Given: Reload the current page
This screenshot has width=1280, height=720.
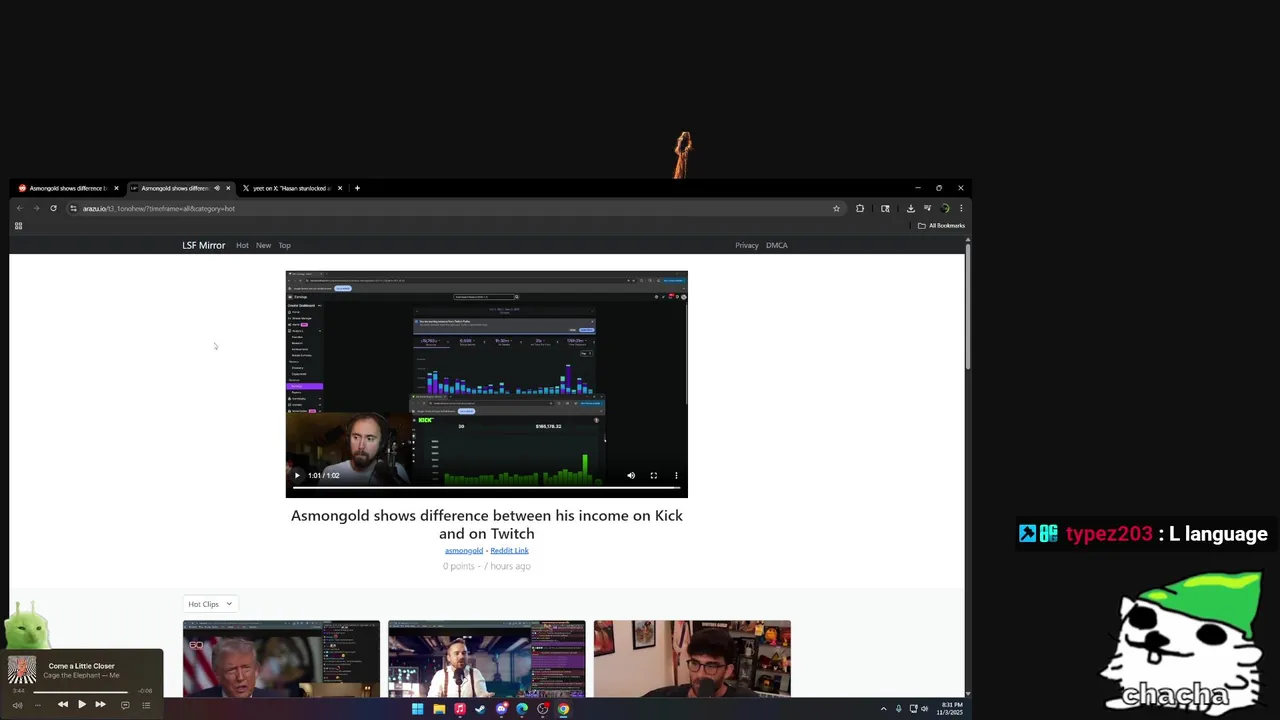Looking at the screenshot, I should pyautogui.click(x=53, y=209).
